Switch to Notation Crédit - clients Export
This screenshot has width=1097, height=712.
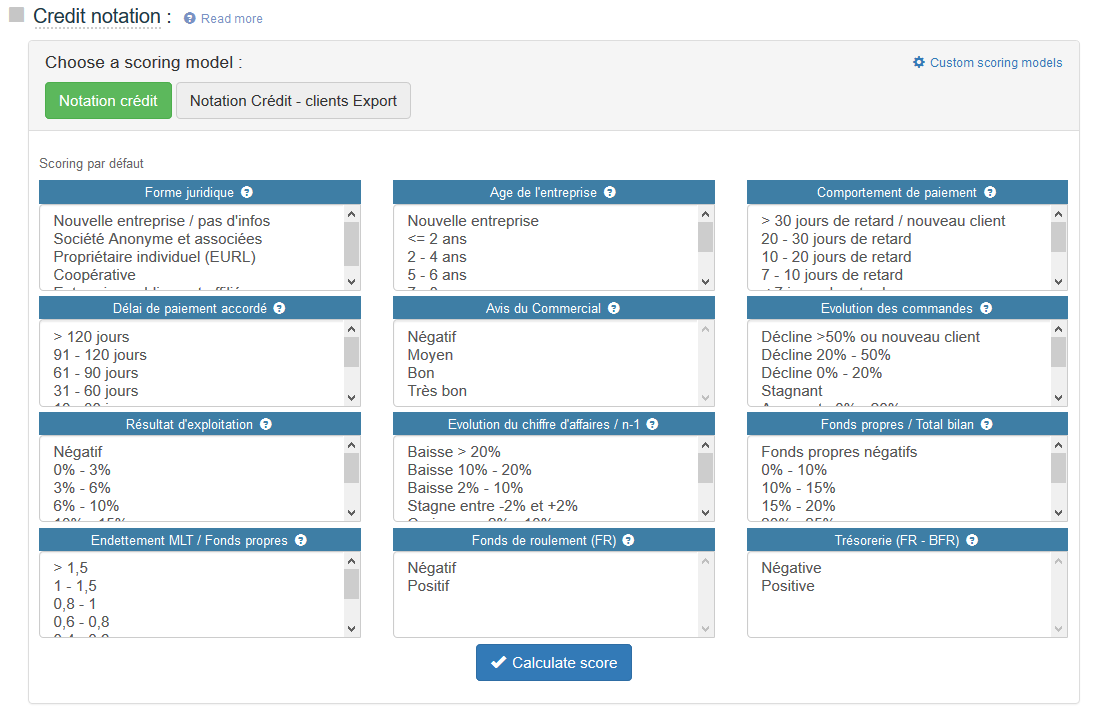click(x=293, y=101)
